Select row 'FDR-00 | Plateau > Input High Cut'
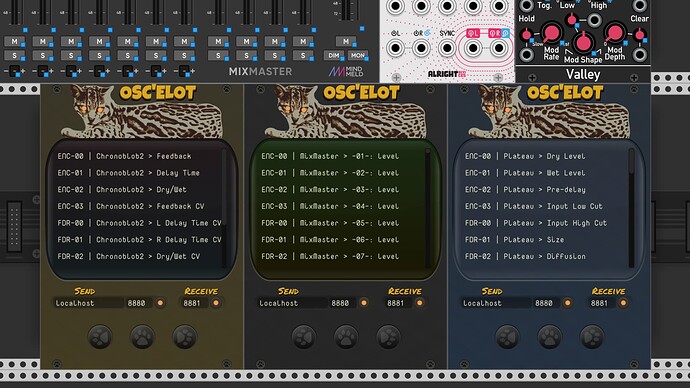This screenshot has height=388, width=690. pos(536,223)
